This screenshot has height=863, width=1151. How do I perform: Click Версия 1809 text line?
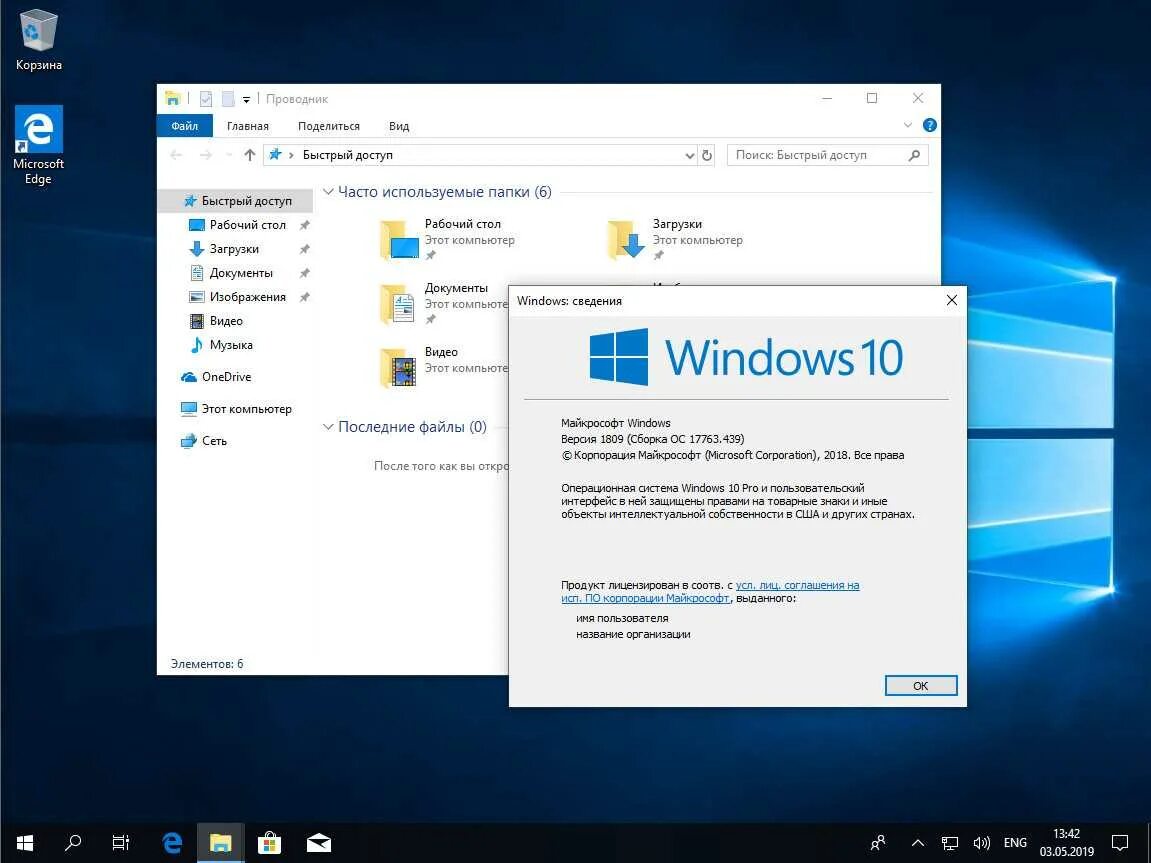(653, 439)
